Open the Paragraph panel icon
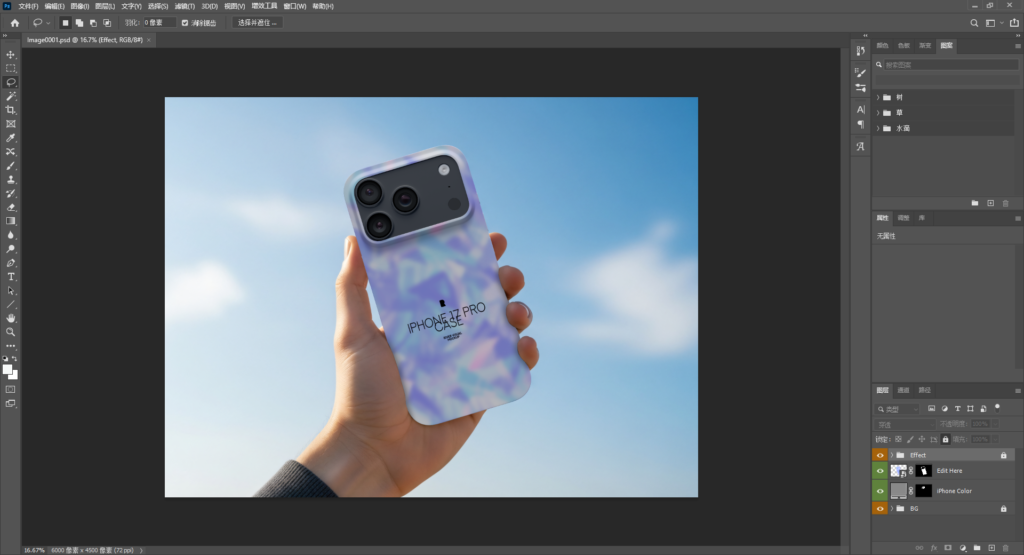The width and height of the screenshot is (1024, 555). click(x=861, y=124)
